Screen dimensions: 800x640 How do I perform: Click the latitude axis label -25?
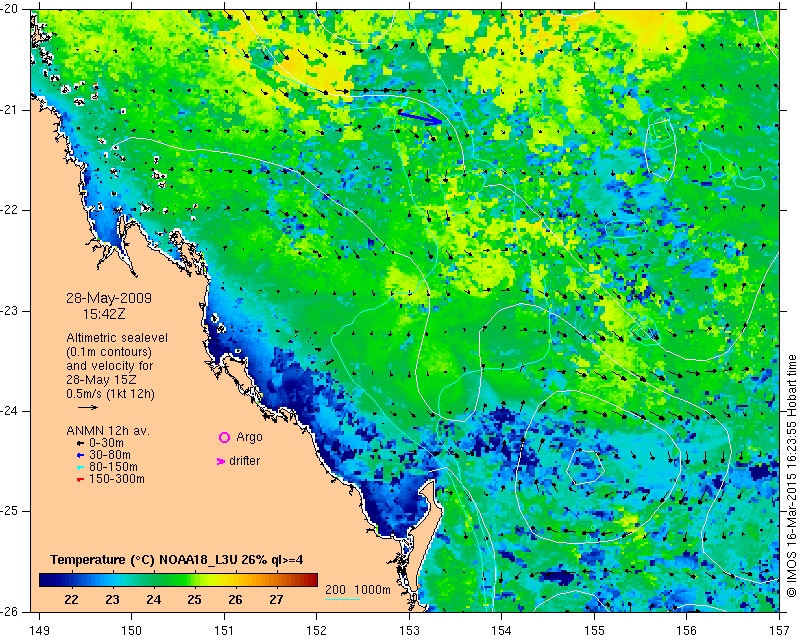click(x=9, y=511)
